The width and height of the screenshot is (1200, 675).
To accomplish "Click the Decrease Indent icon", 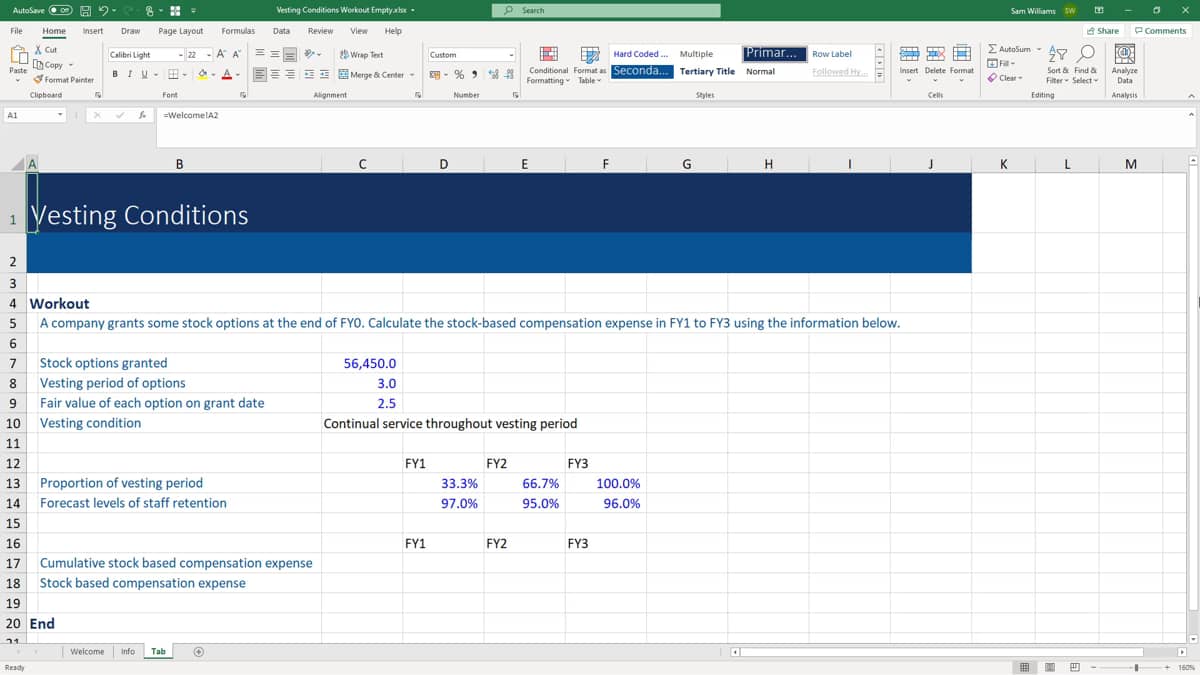I will click(309, 75).
